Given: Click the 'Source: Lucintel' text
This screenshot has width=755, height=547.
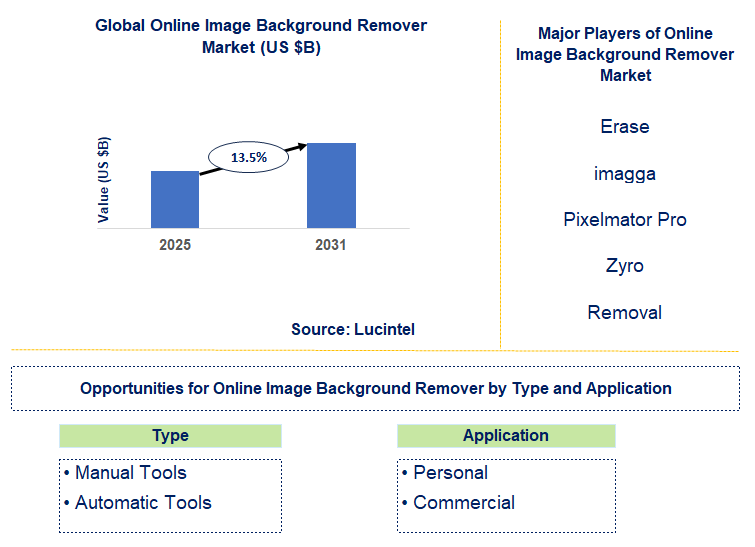Looking at the screenshot, I should pyautogui.click(x=353, y=329).
